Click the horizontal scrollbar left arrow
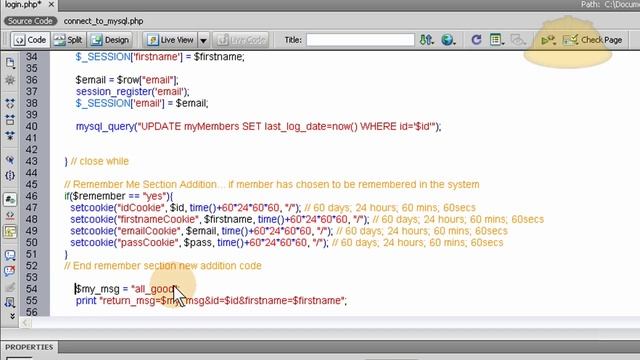The image size is (640, 360). click(26, 323)
